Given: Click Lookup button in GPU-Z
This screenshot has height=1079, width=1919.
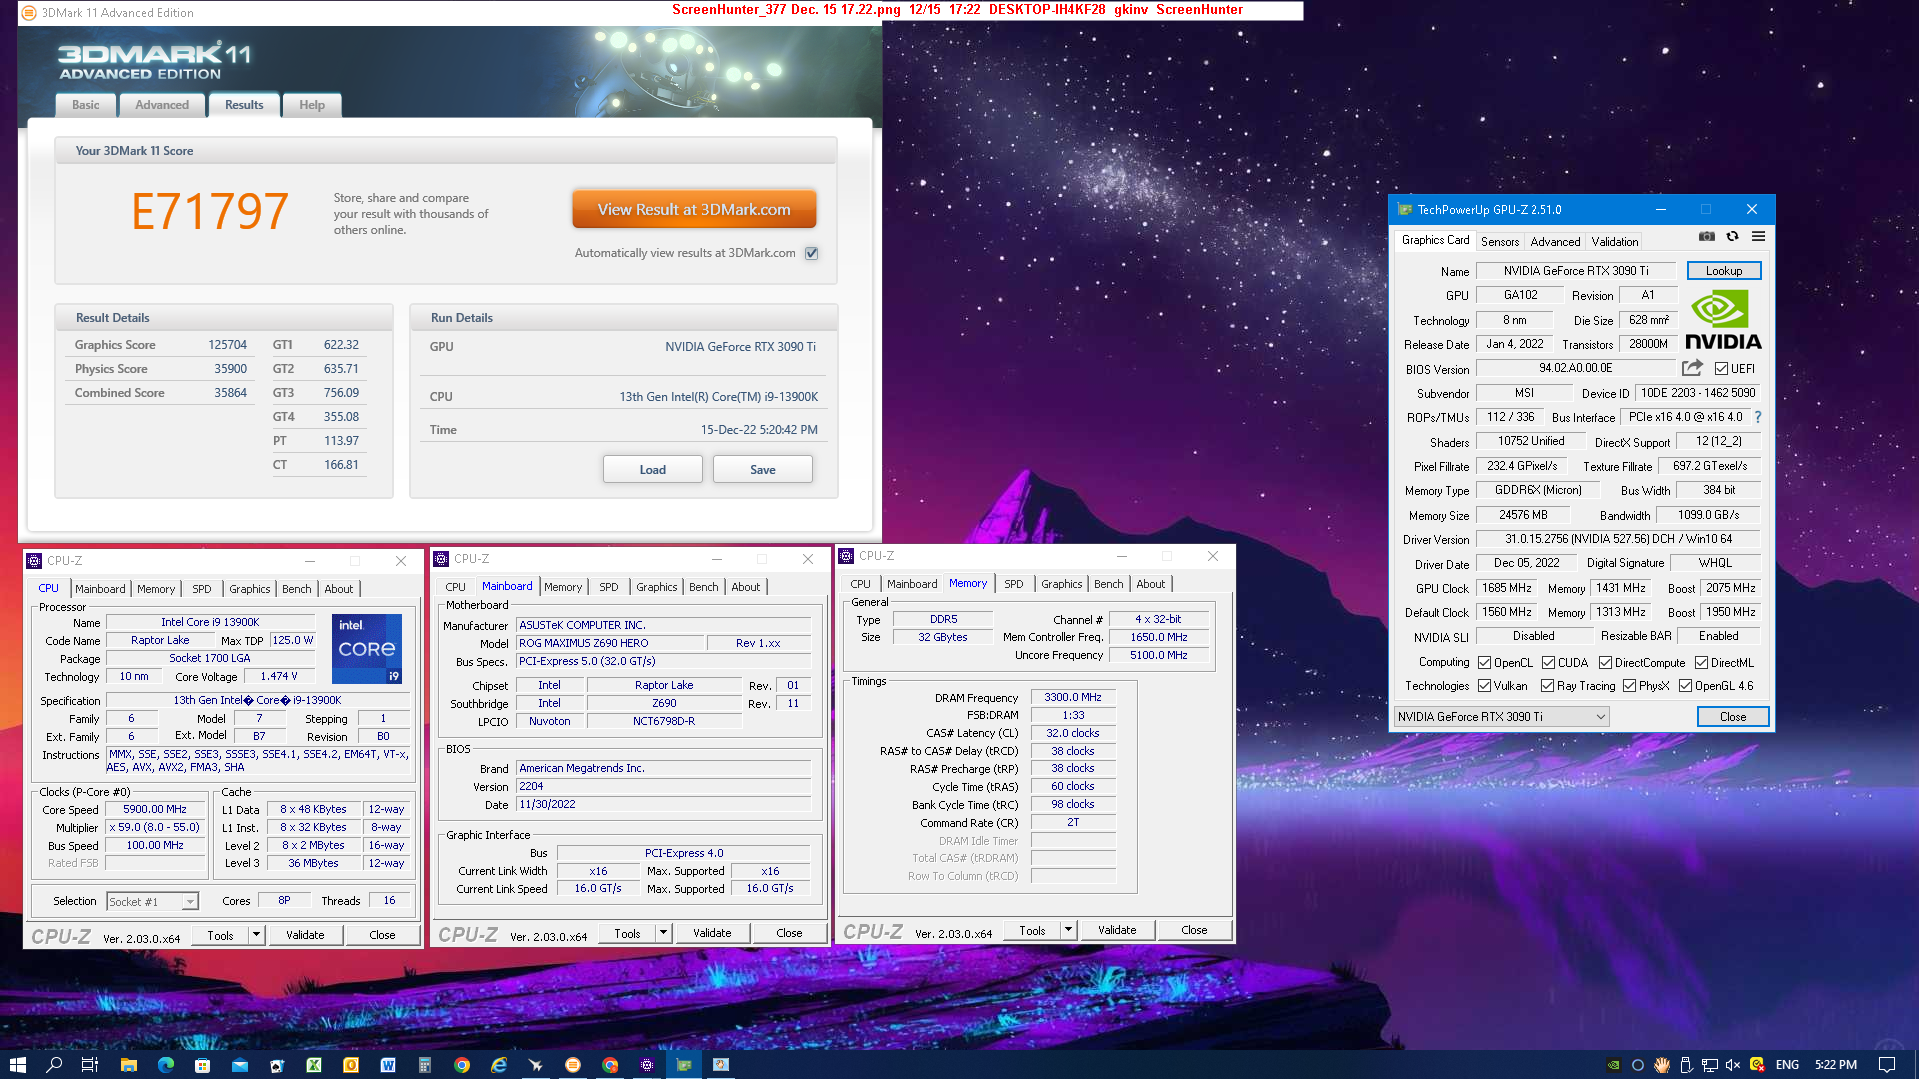Looking at the screenshot, I should (x=1723, y=271).
